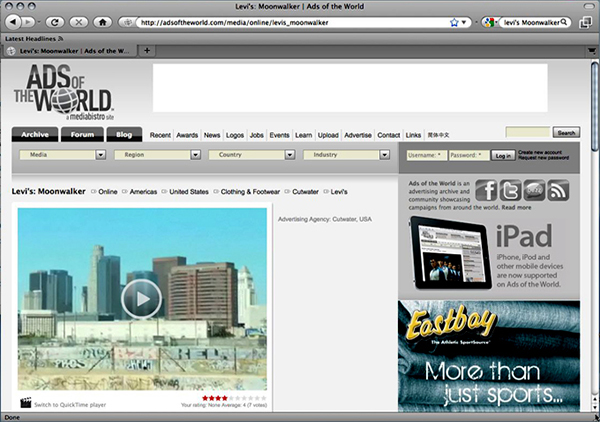Open the Learn section

point(303,135)
